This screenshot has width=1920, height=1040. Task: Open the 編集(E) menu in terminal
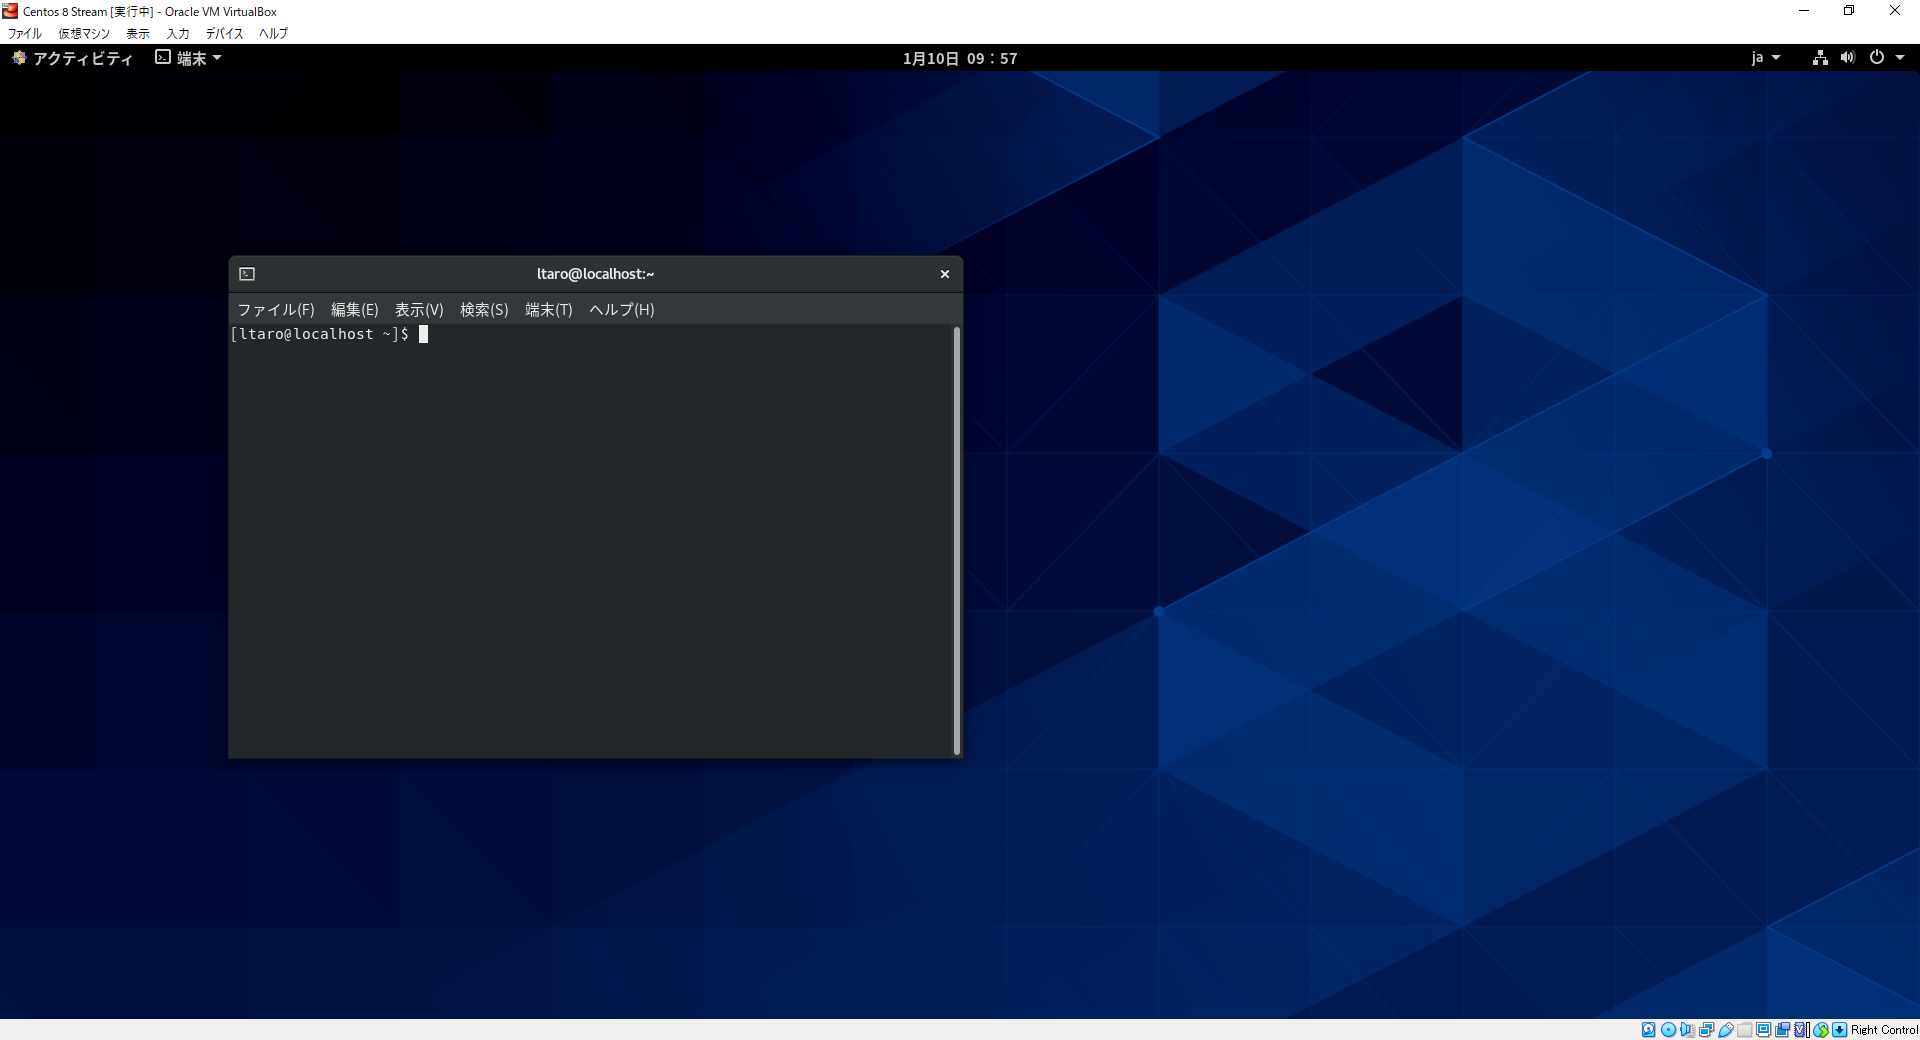click(x=354, y=310)
